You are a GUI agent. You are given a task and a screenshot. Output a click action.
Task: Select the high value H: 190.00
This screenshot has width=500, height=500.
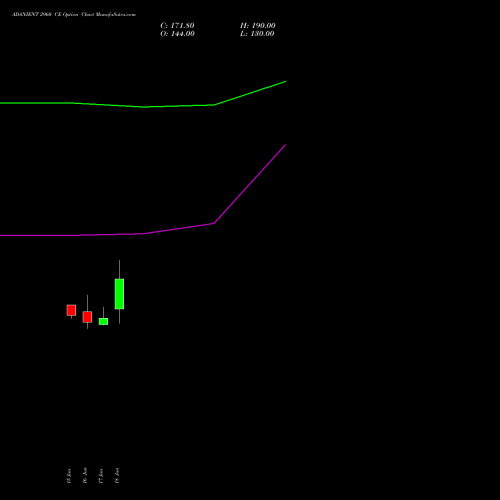[258, 26]
